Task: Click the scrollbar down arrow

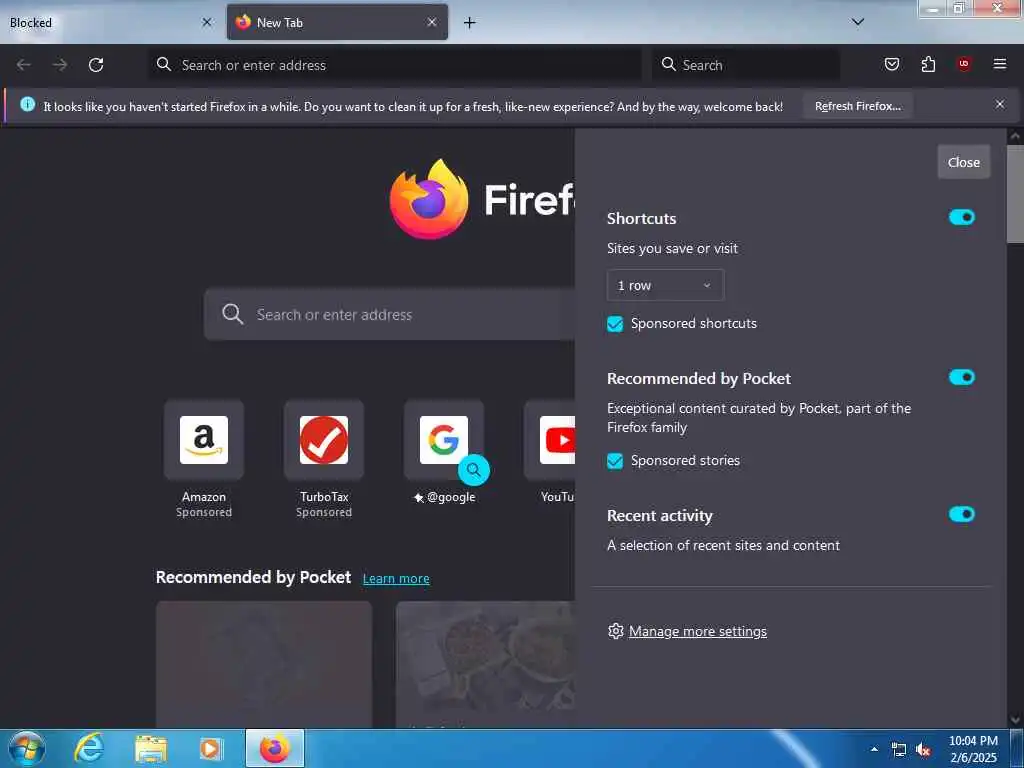Action: pyautogui.click(x=1015, y=720)
